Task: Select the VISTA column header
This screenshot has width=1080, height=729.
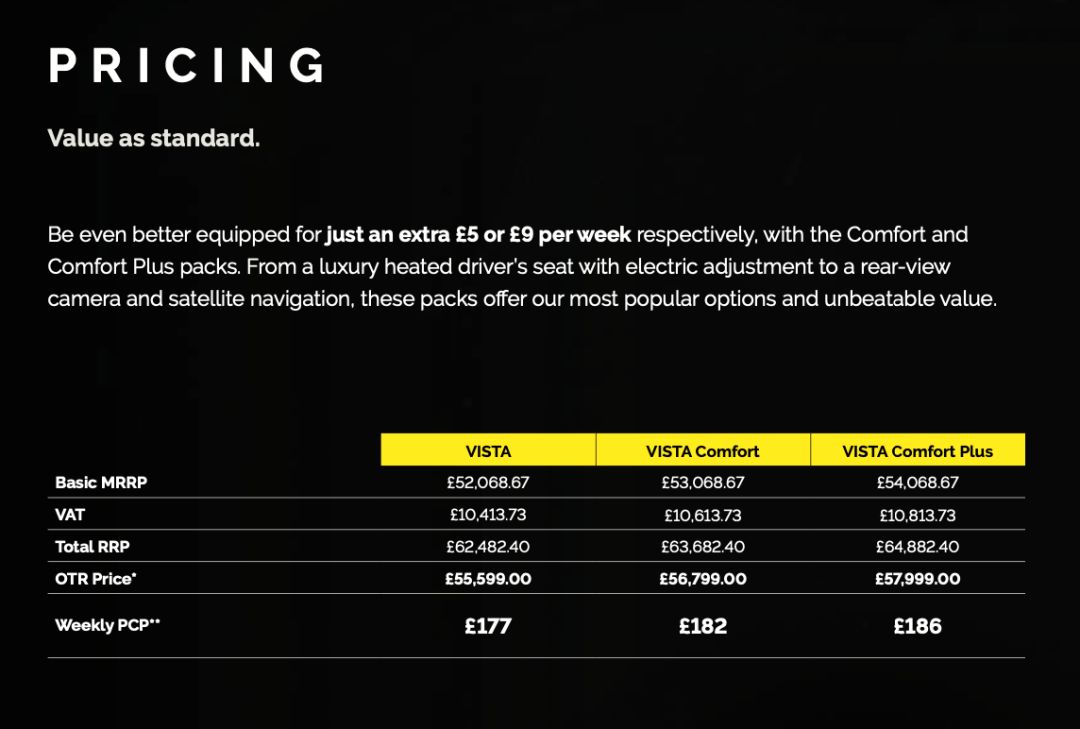Action: (488, 451)
